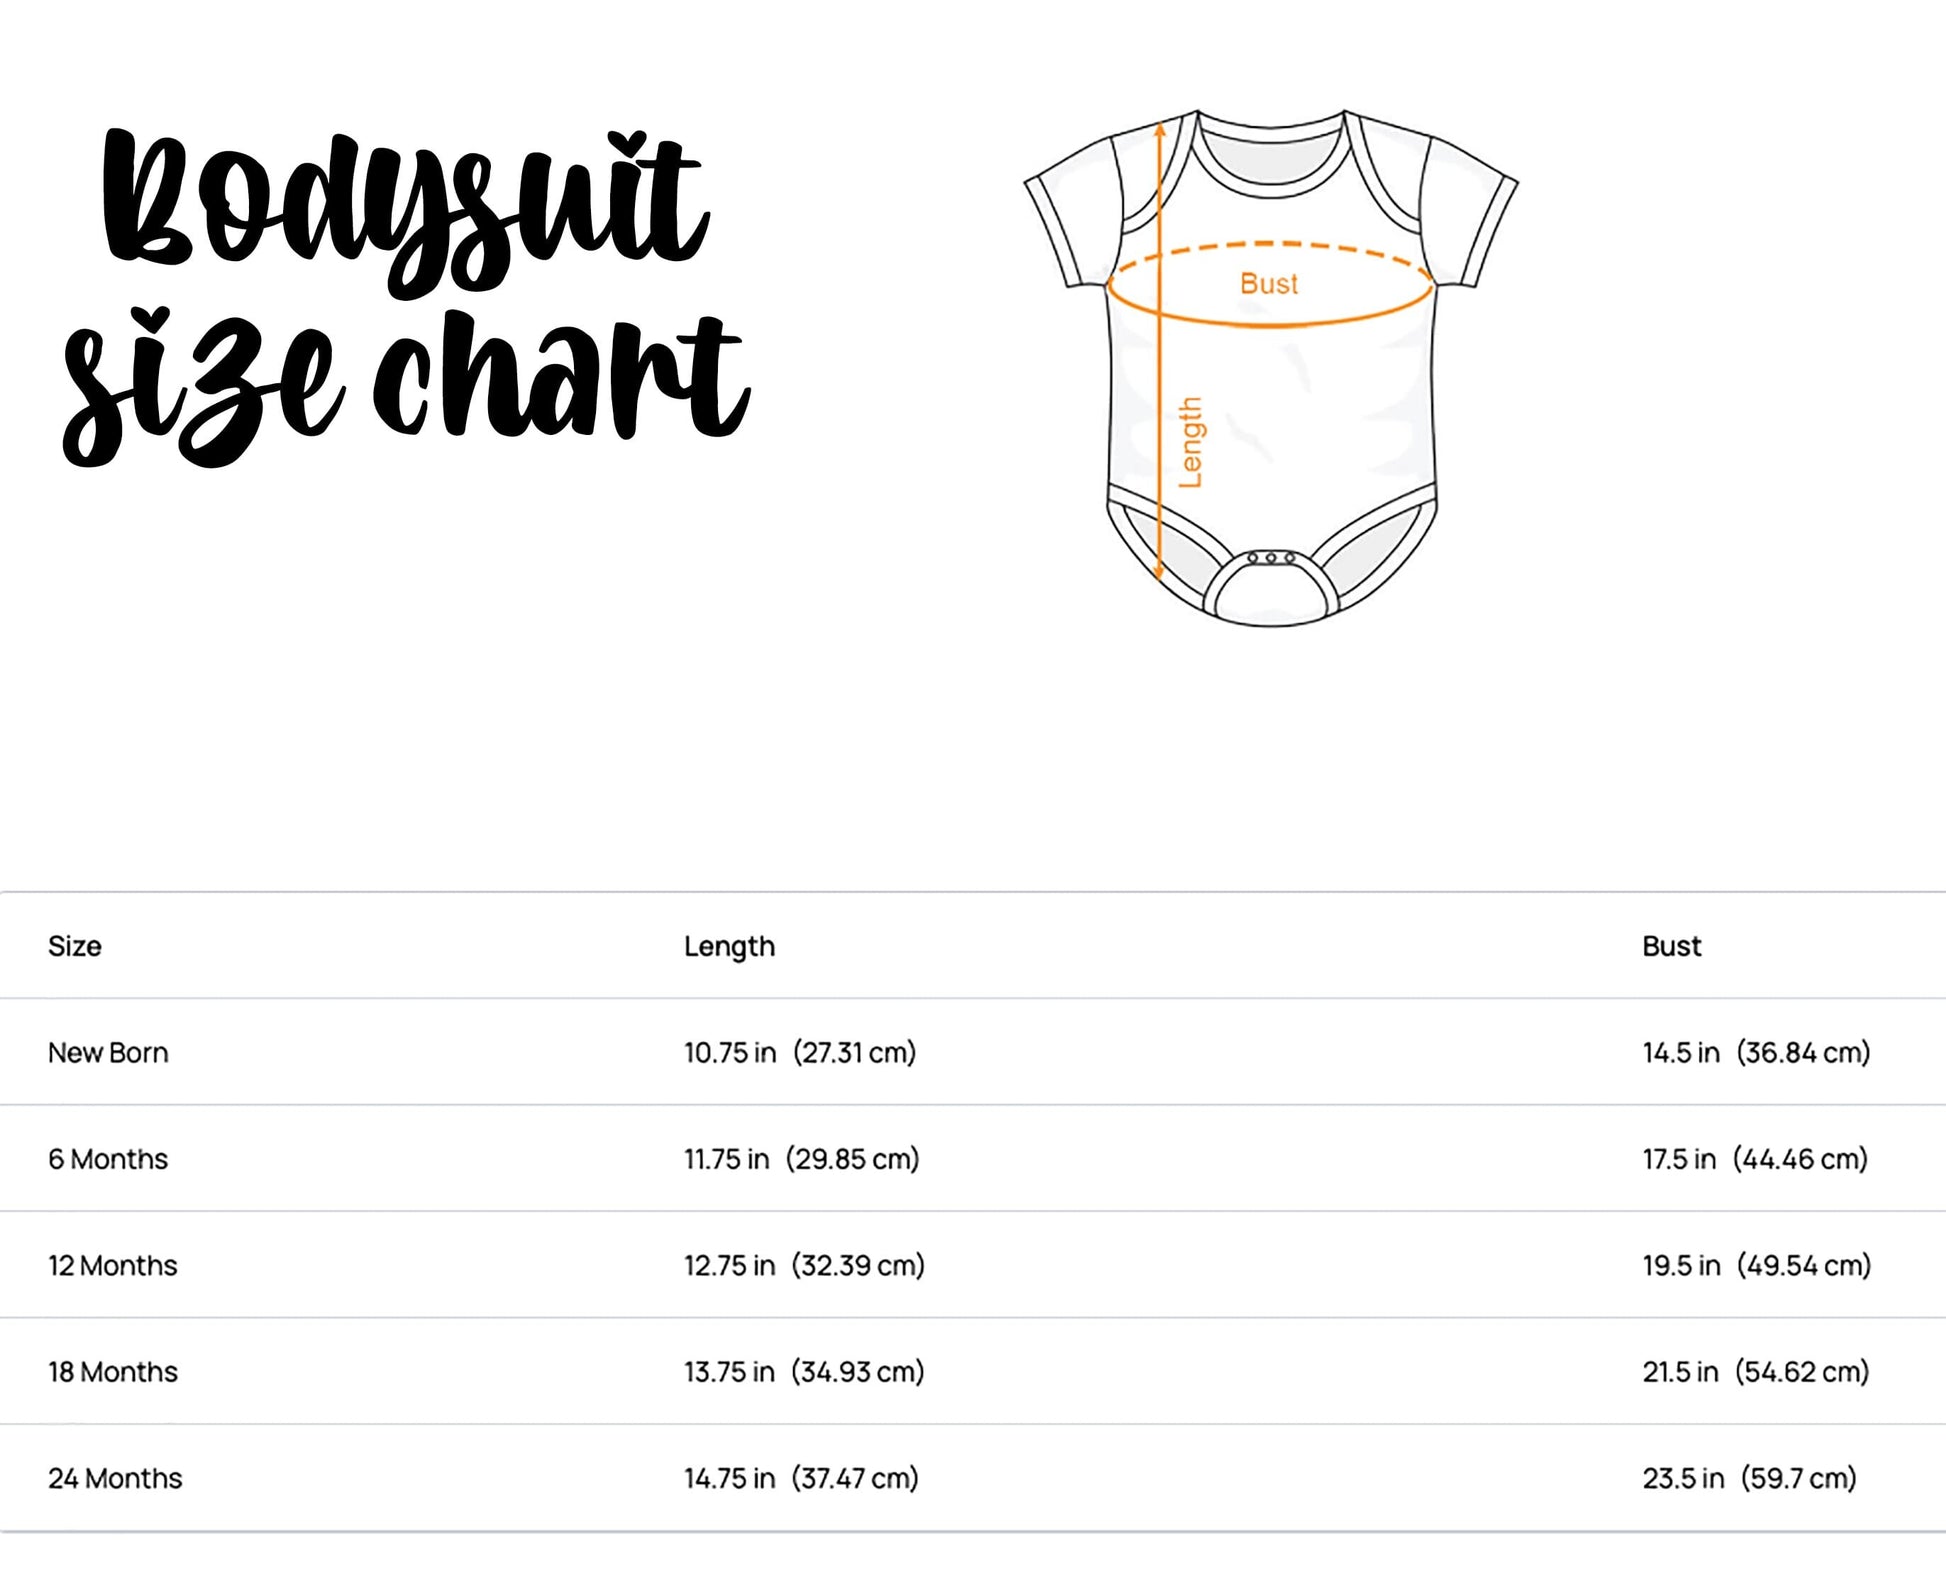Screen dimensions: 1946x1569
Task: Click the 18 Months size row label
Action: tap(113, 1372)
